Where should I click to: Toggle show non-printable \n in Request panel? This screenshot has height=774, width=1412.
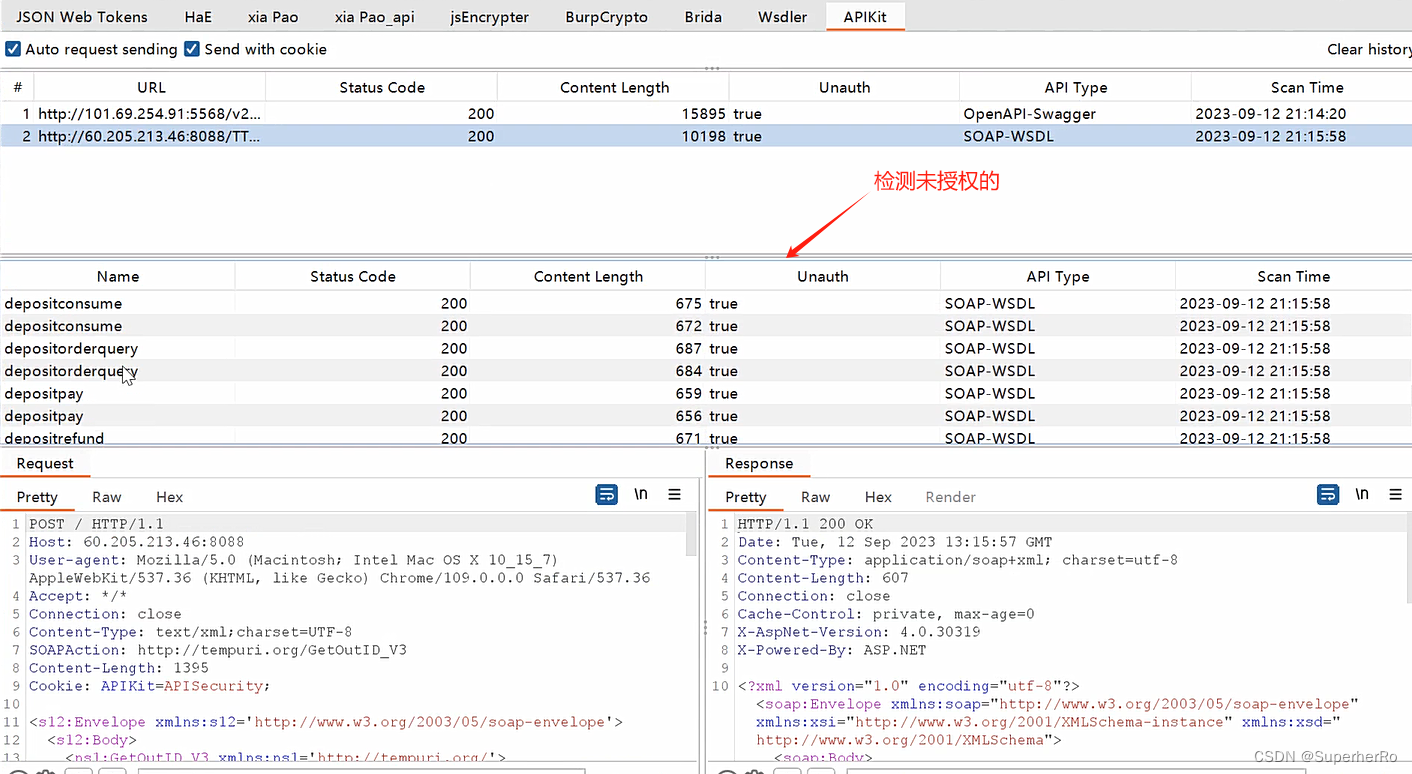pyautogui.click(x=641, y=495)
